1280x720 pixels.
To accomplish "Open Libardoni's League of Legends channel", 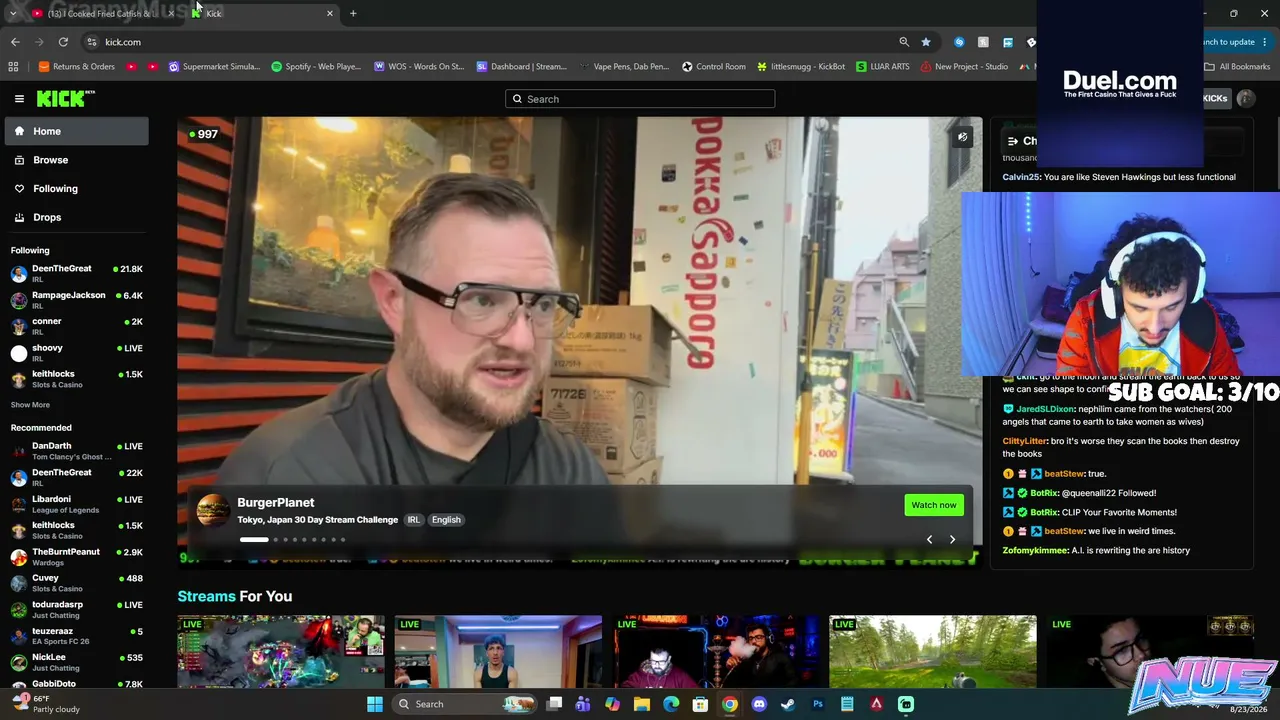I will pyautogui.click(x=77, y=504).
